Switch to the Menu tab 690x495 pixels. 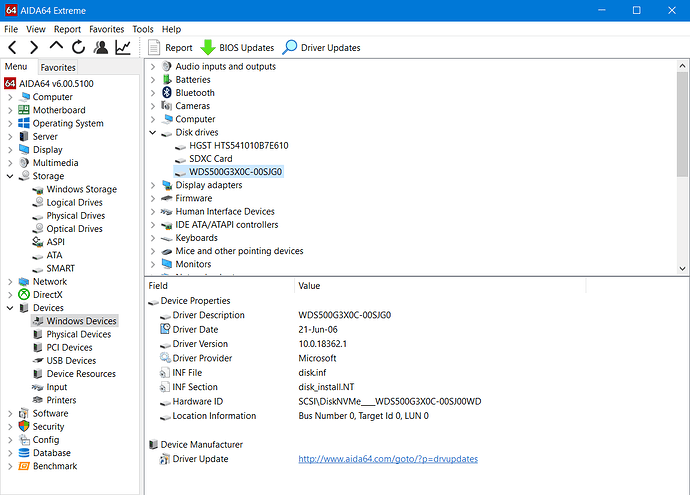coord(16,66)
